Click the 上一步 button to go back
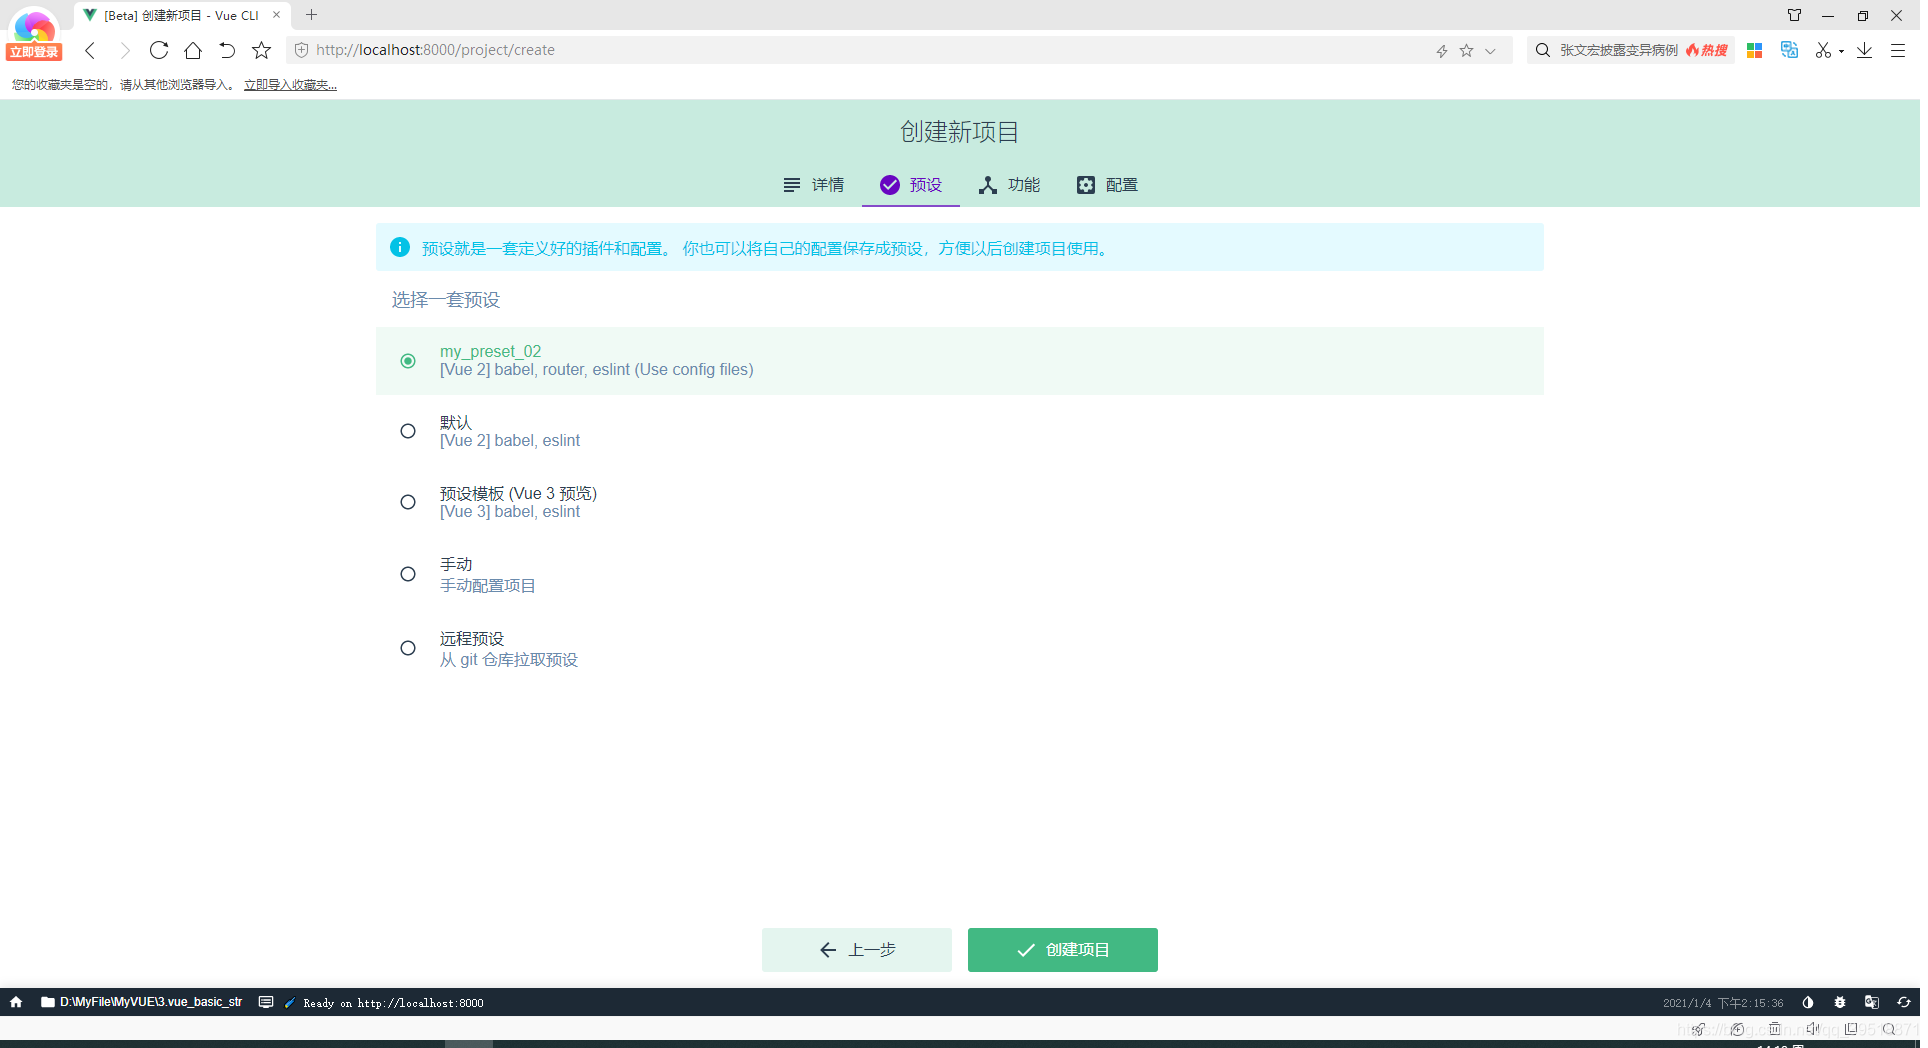This screenshot has width=1928, height=1048. coord(856,949)
